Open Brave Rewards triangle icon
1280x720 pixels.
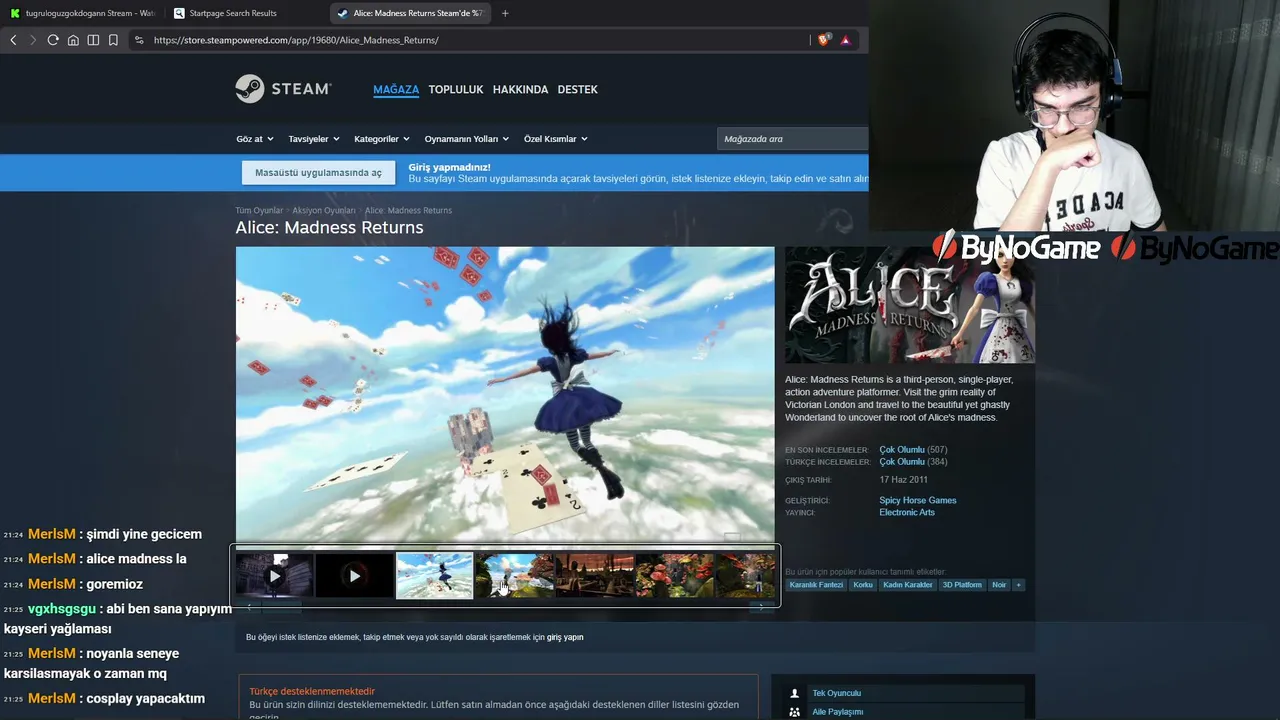(x=846, y=40)
